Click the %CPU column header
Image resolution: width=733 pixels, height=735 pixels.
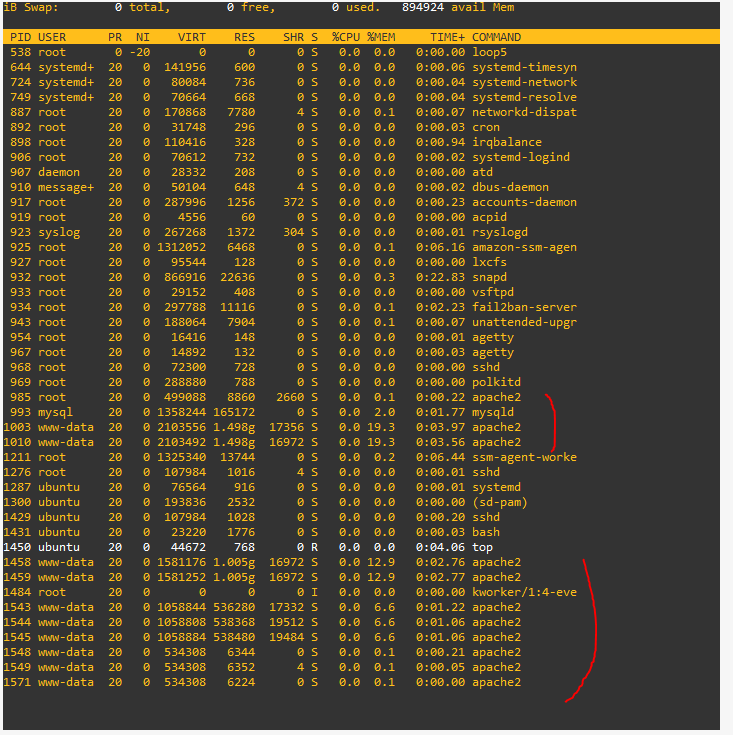point(346,37)
